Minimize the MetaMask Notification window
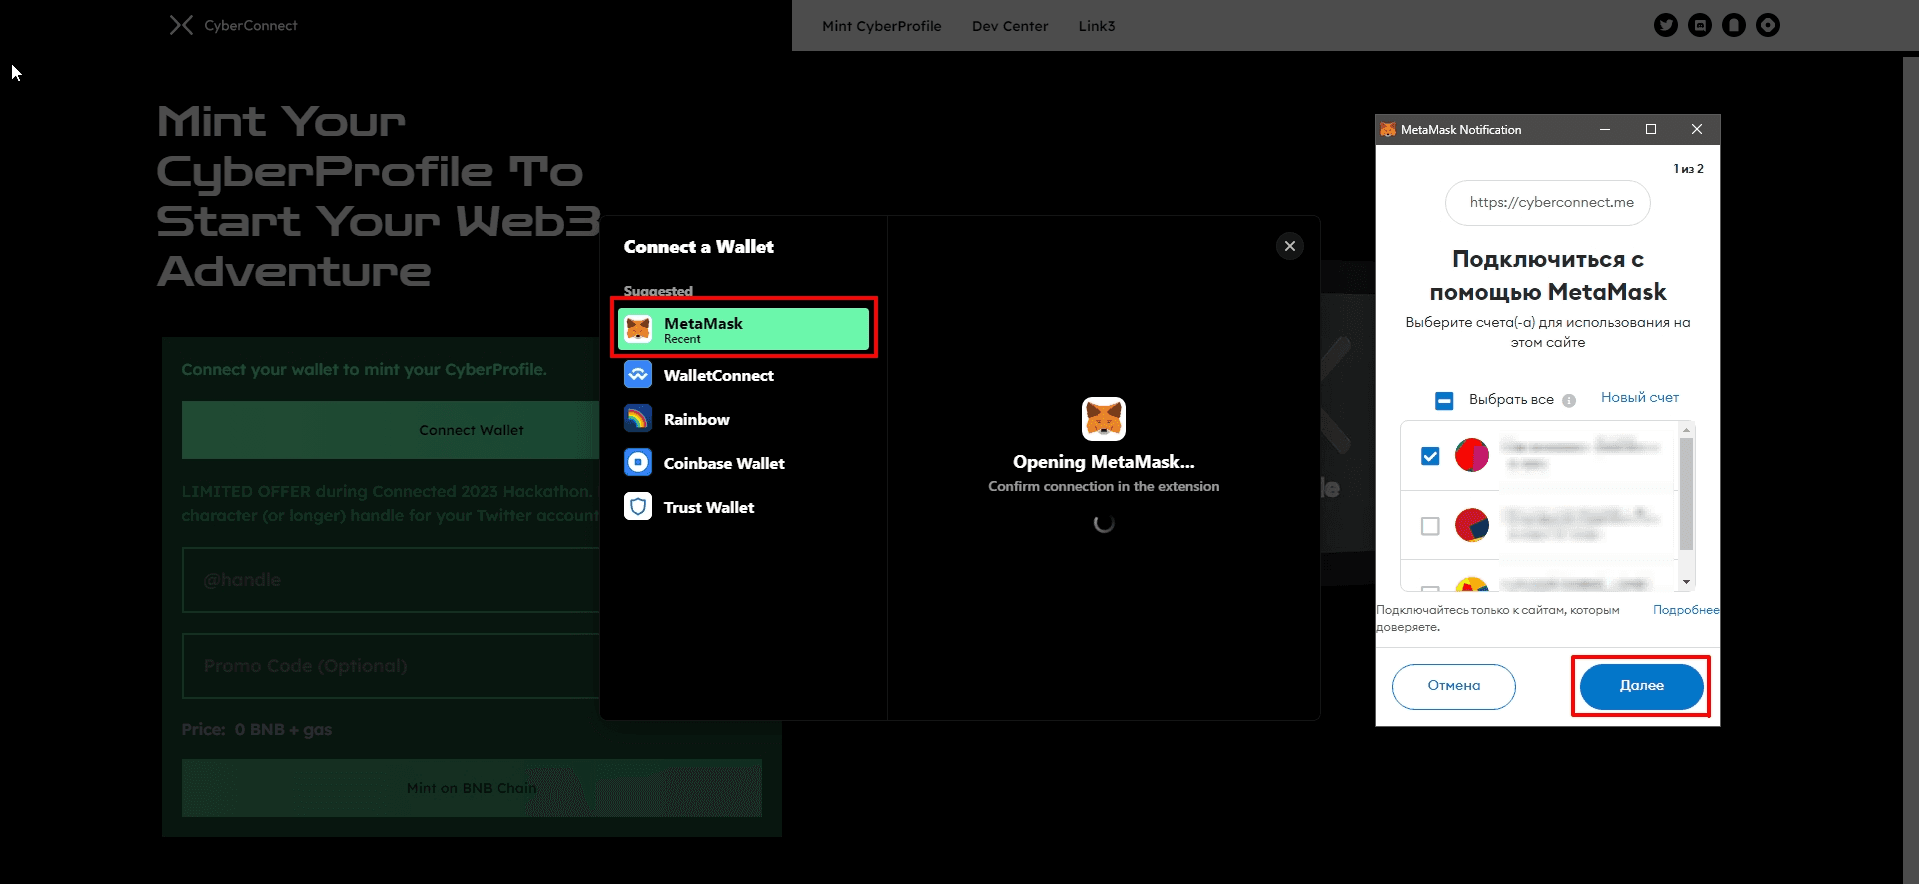Viewport: 1919px width, 884px height. point(1605,130)
